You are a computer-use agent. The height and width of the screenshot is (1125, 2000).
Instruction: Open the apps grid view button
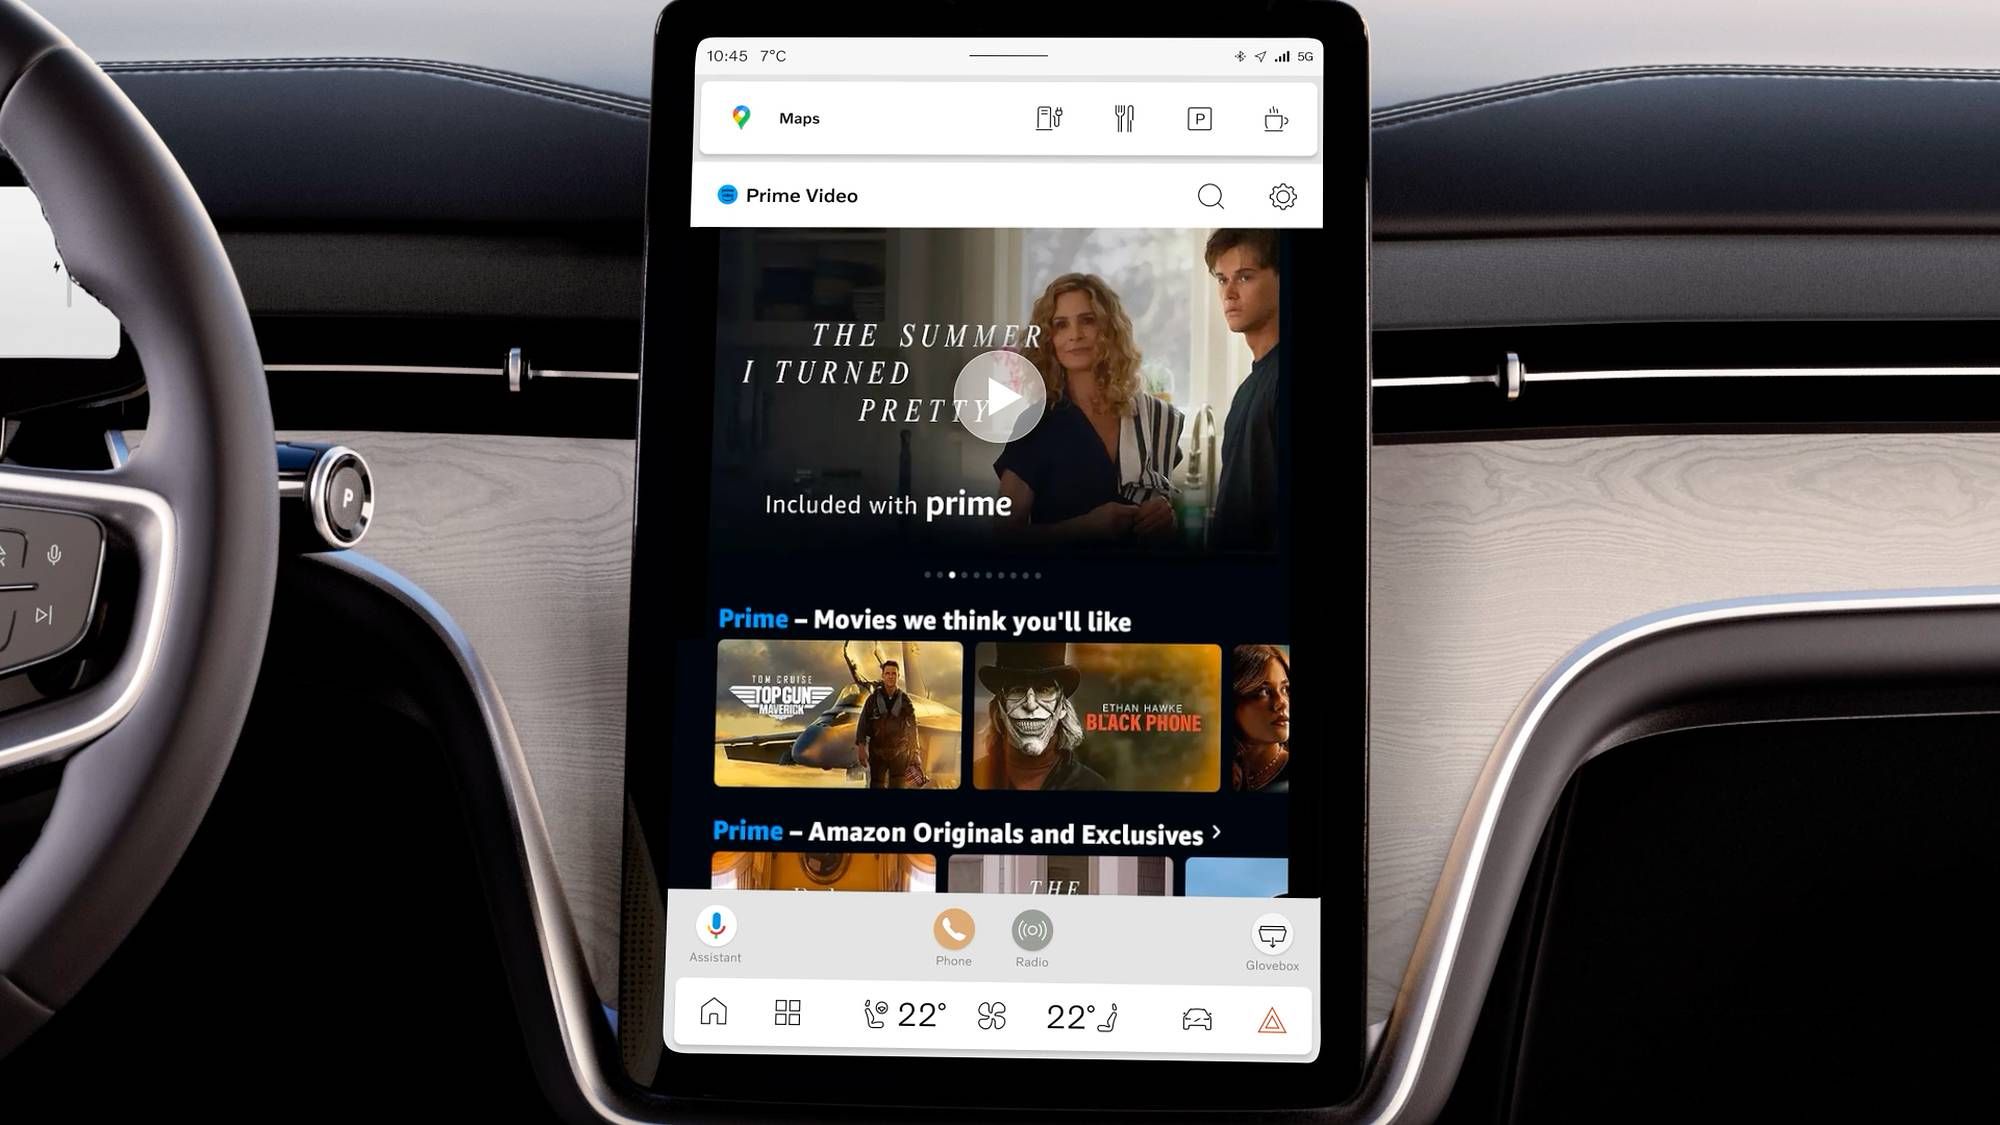click(787, 1014)
